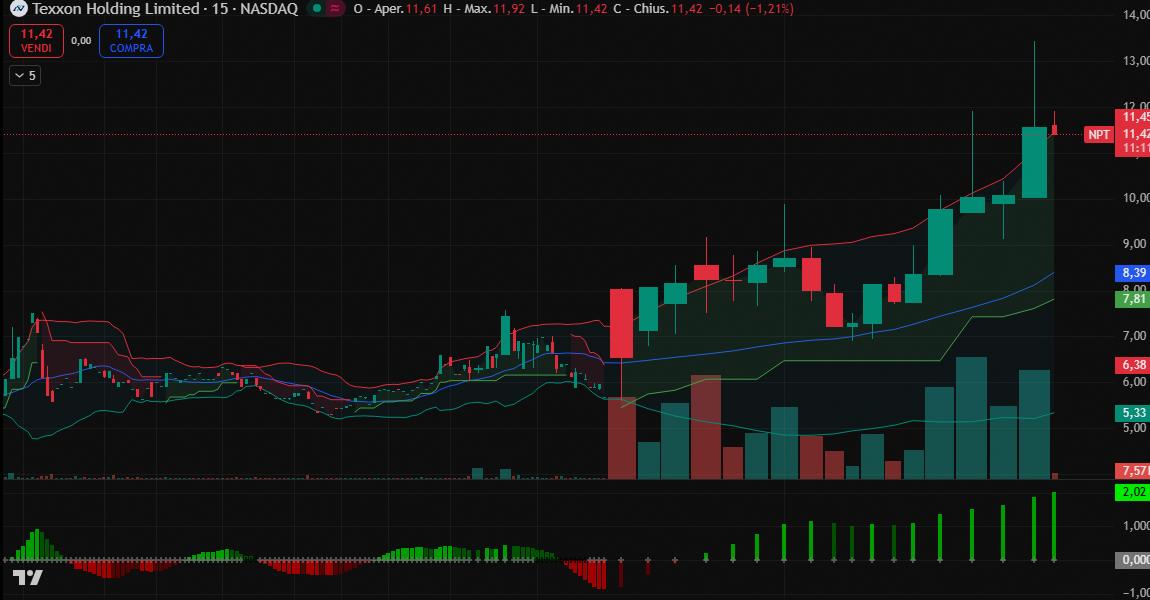The height and width of the screenshot is (600, 1150).
Task: Click the blue COMPRA buy button
Action: tap(131, 40)
